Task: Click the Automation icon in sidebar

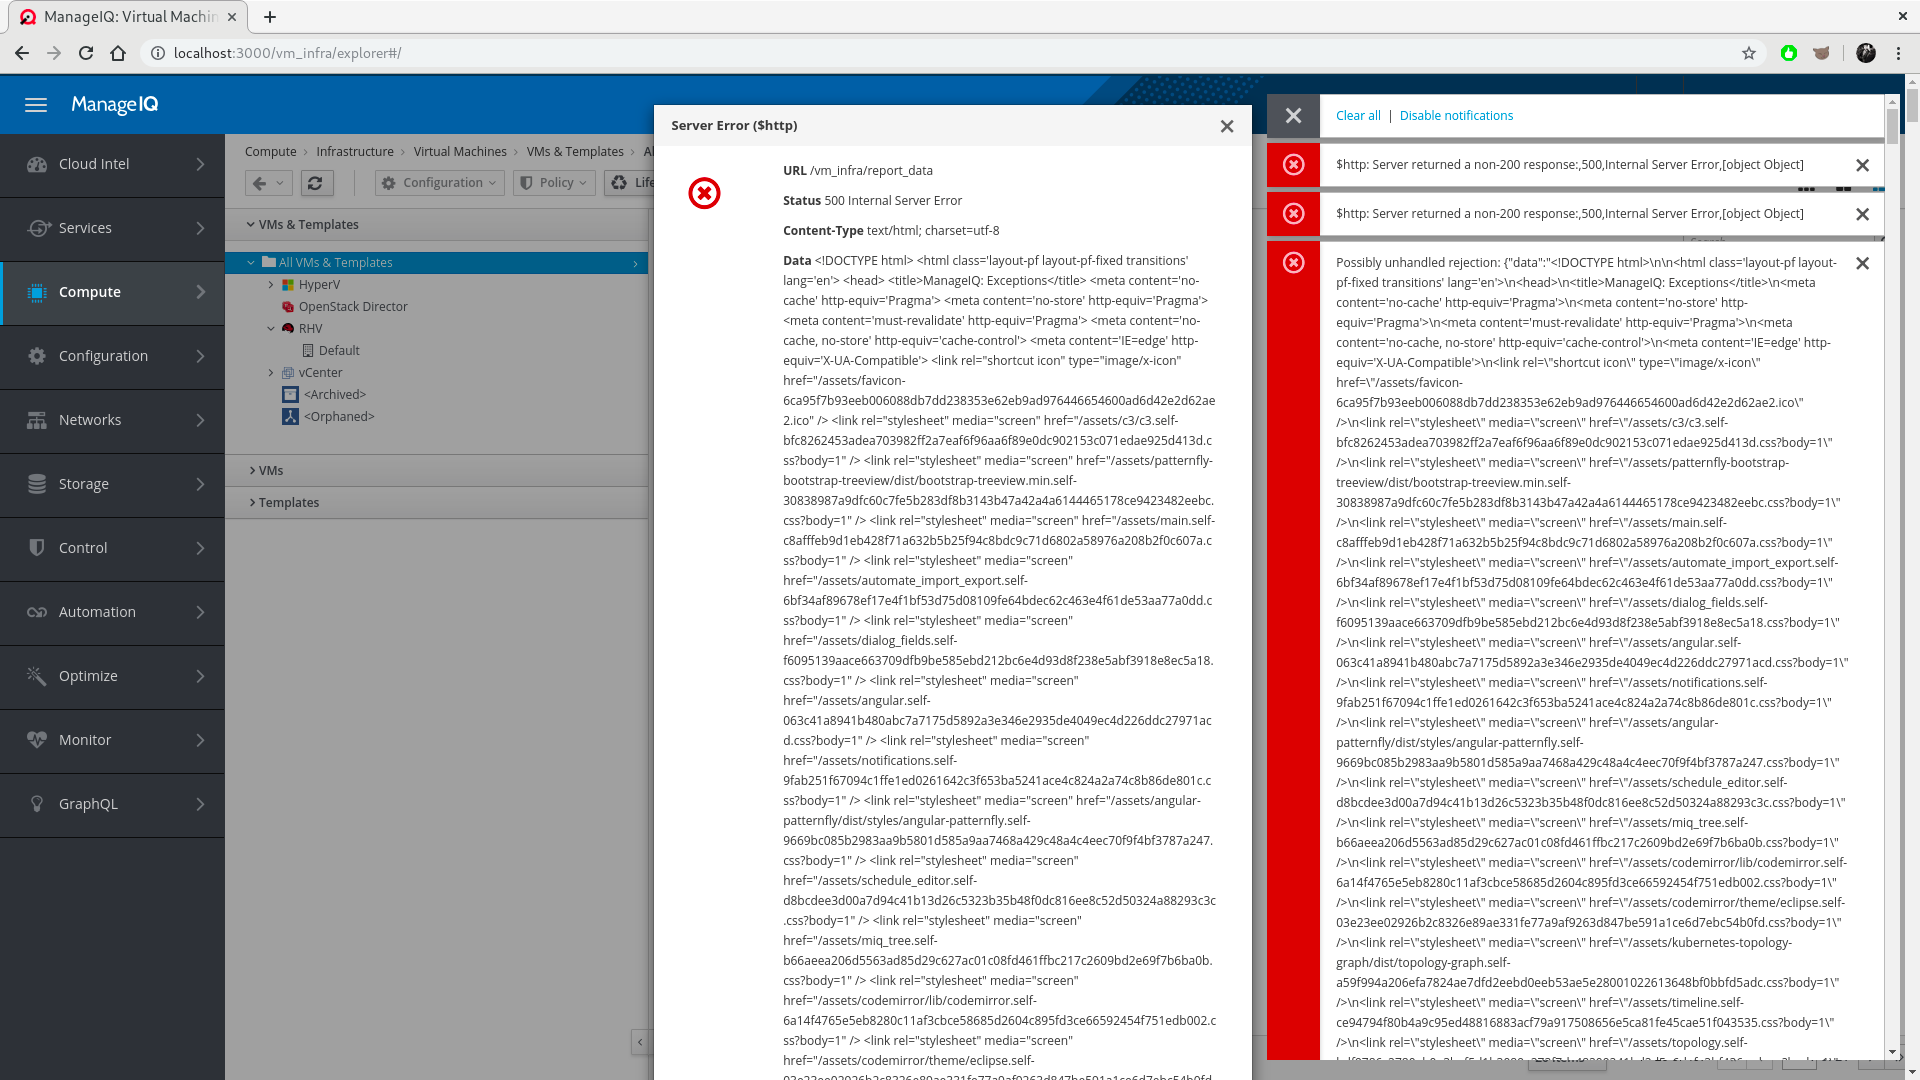Action: [x=37, y=612]
